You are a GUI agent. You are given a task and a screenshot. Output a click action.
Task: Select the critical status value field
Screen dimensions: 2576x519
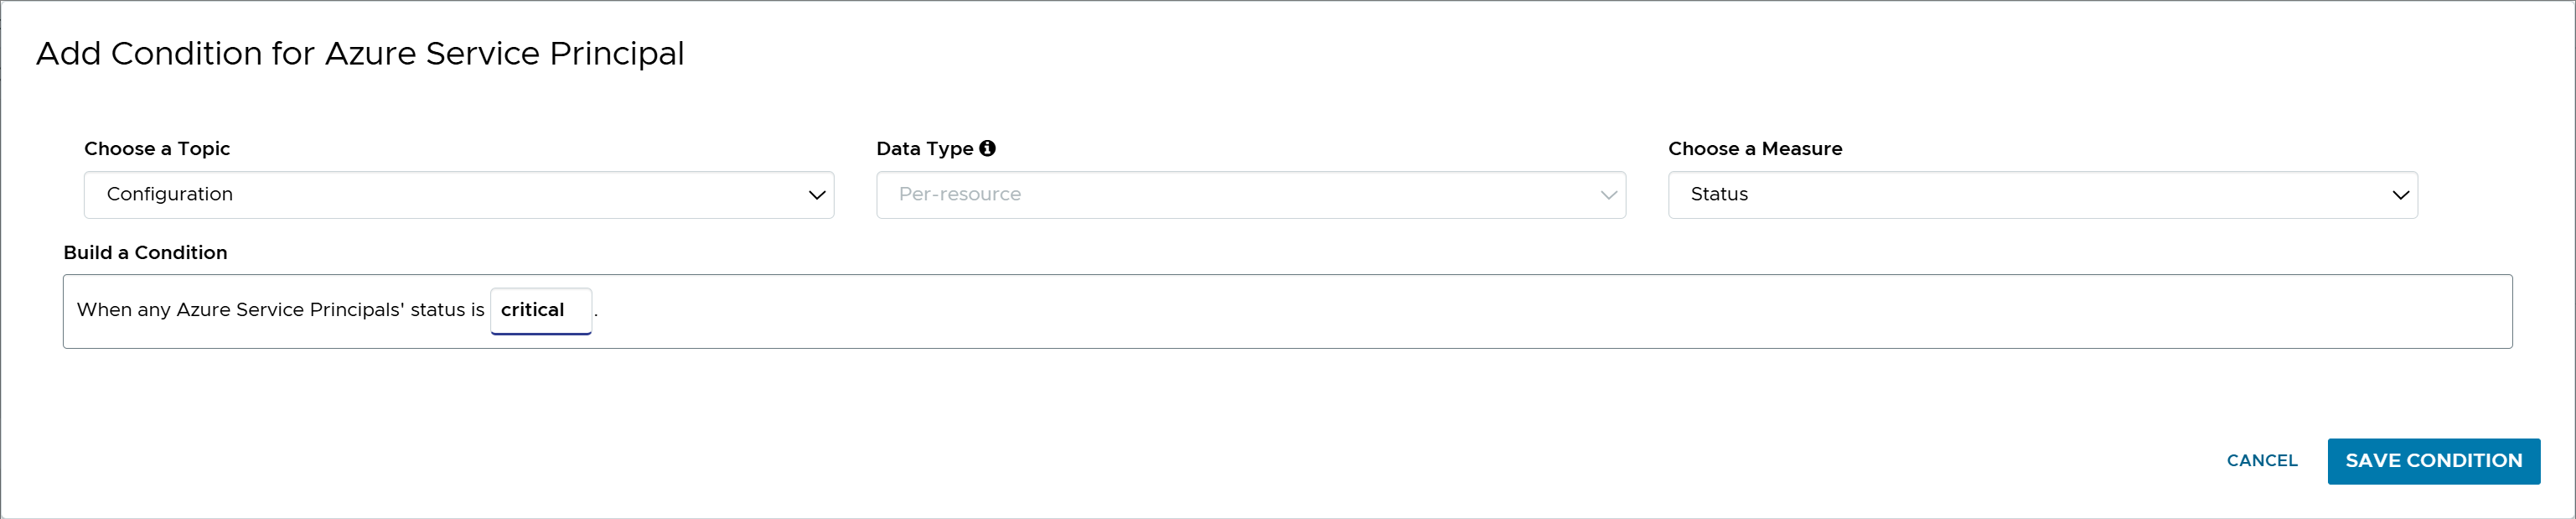click(541, 310)
